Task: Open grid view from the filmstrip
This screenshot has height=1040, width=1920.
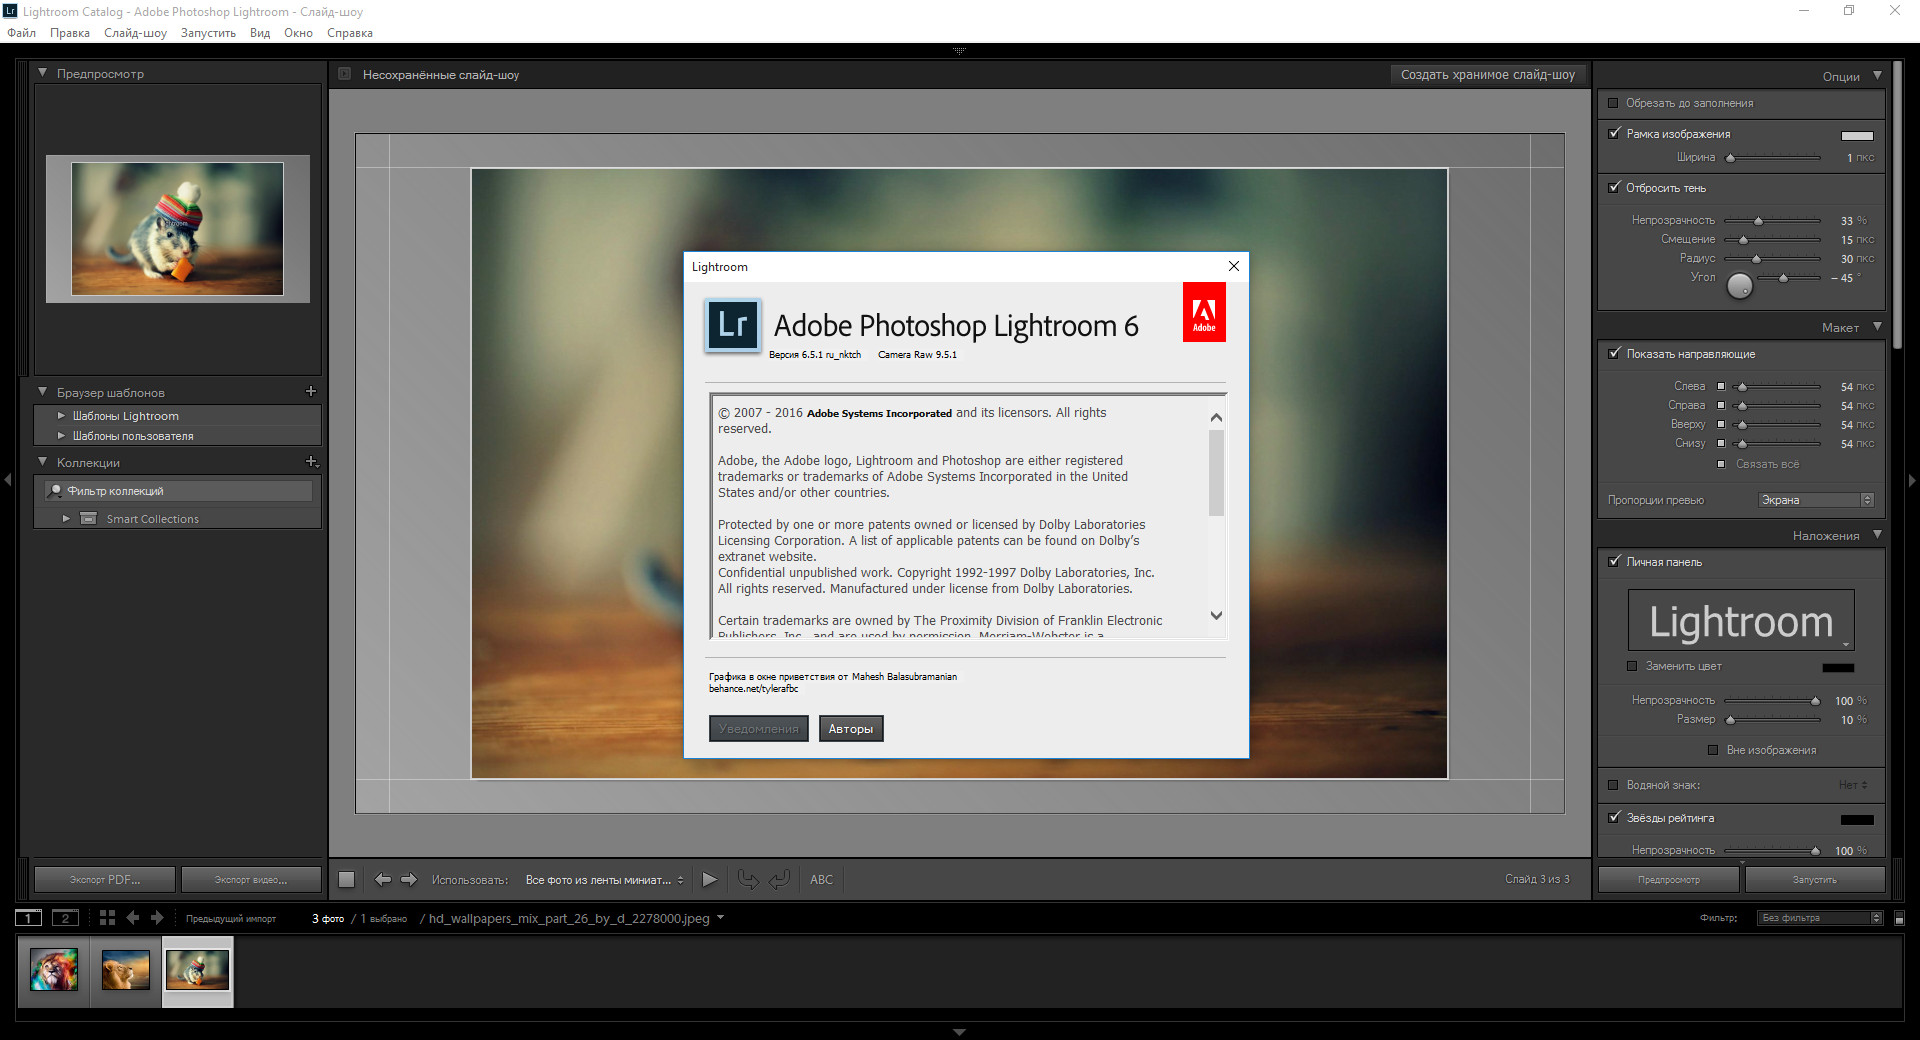Action: pos(107,918)
